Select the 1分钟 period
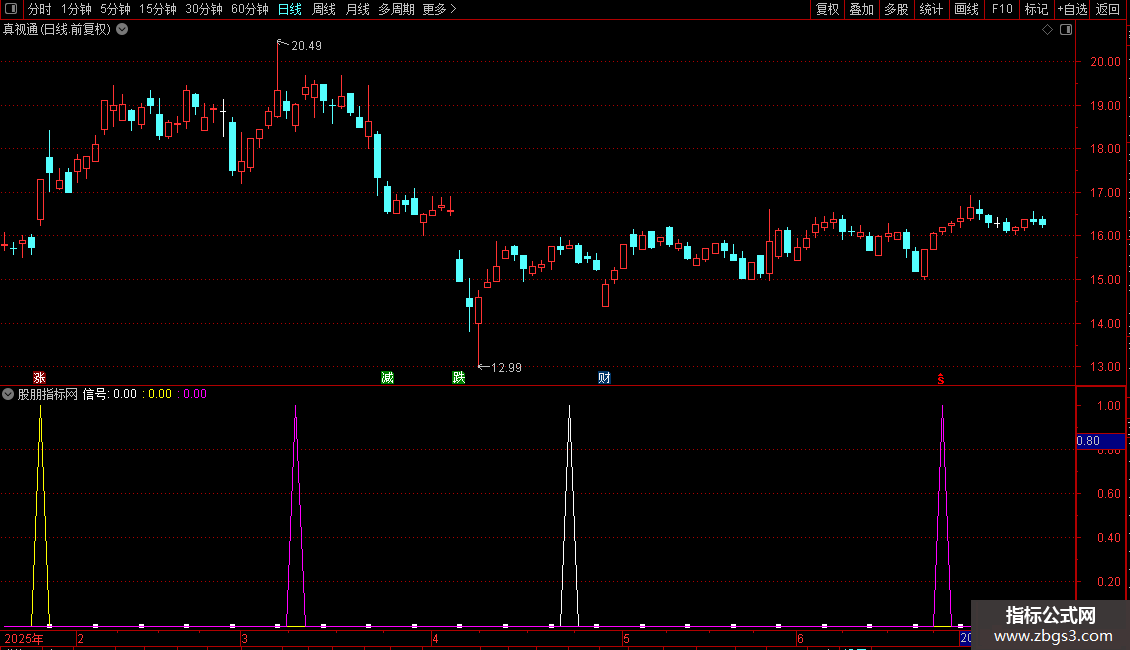1130x650 pixels. [76, 9]
